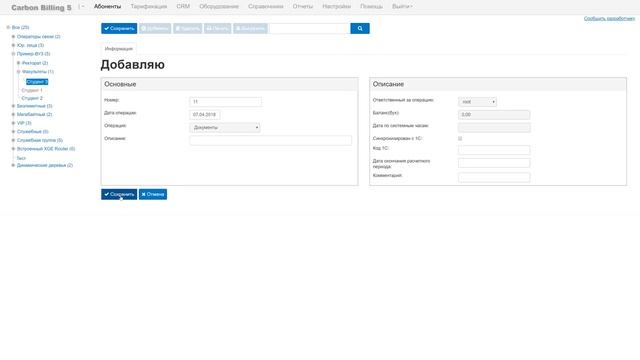Viewport: 640px width, 360px height.
Task: Expand the VIP tree node
Action: tap(13, 123)
